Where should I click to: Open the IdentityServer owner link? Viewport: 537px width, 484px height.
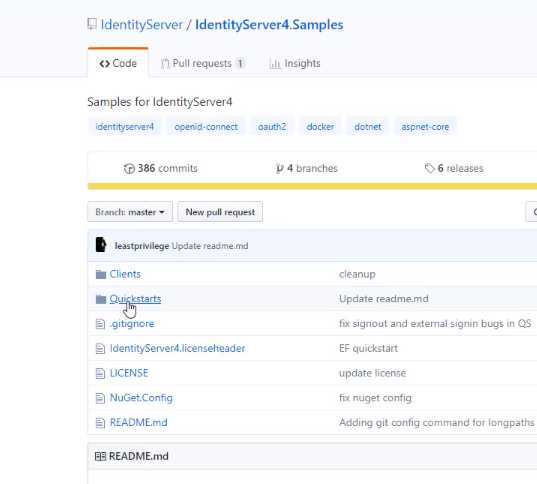[x=142, y=25]
